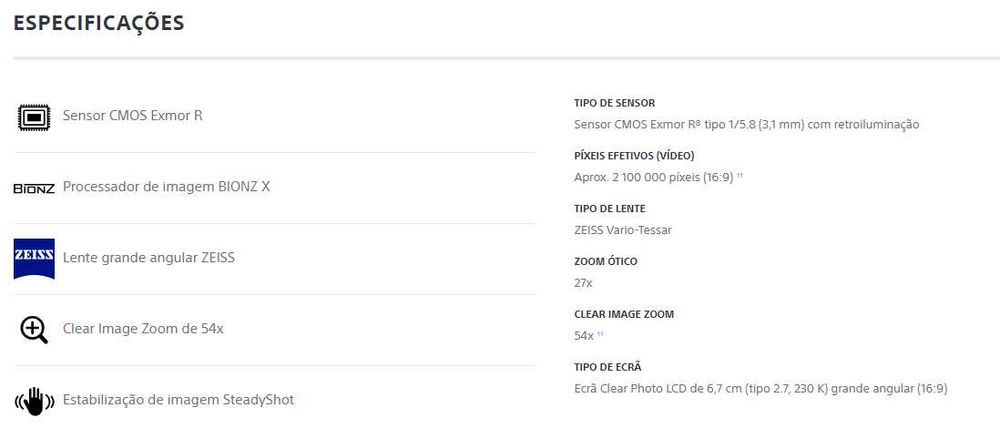The width and height of the screenshot is (1000, 428).
Task: Click the 27x optical zoom value
Action: click(583, 283)
